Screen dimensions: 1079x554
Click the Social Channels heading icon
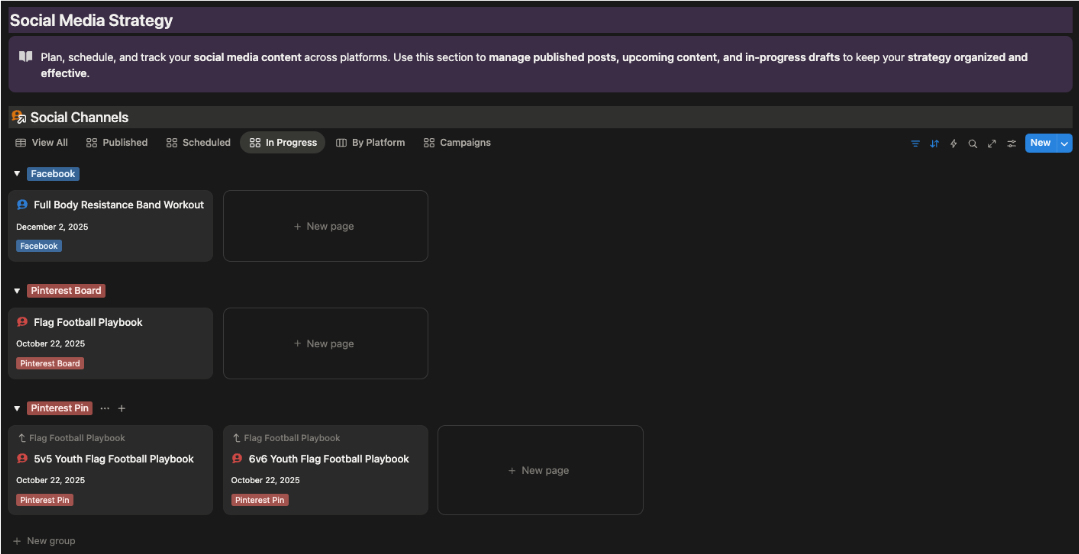click(18, 117)
